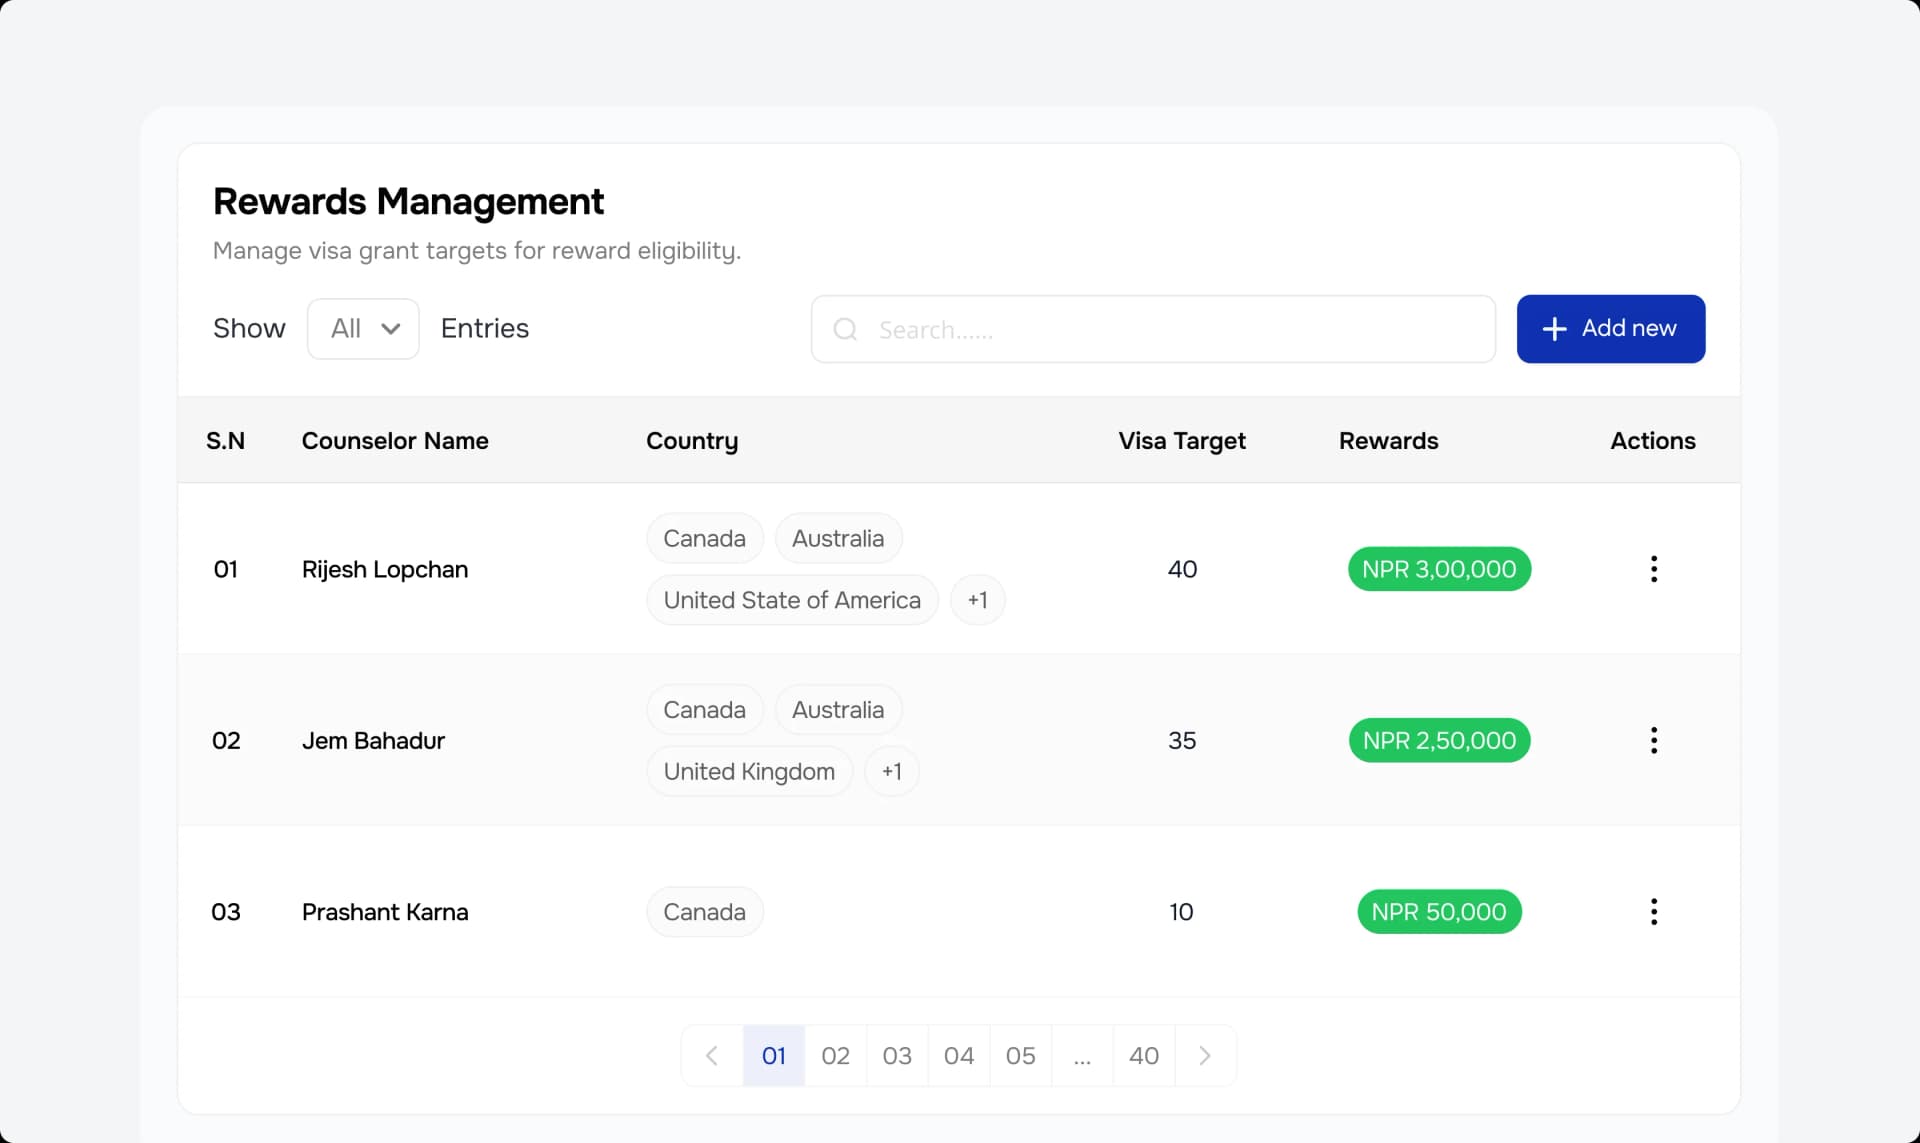The width and height of the screenshot is (1920, 1143).
Task: Click the chevron on the Show selector
Action: [x=390, y=328]
